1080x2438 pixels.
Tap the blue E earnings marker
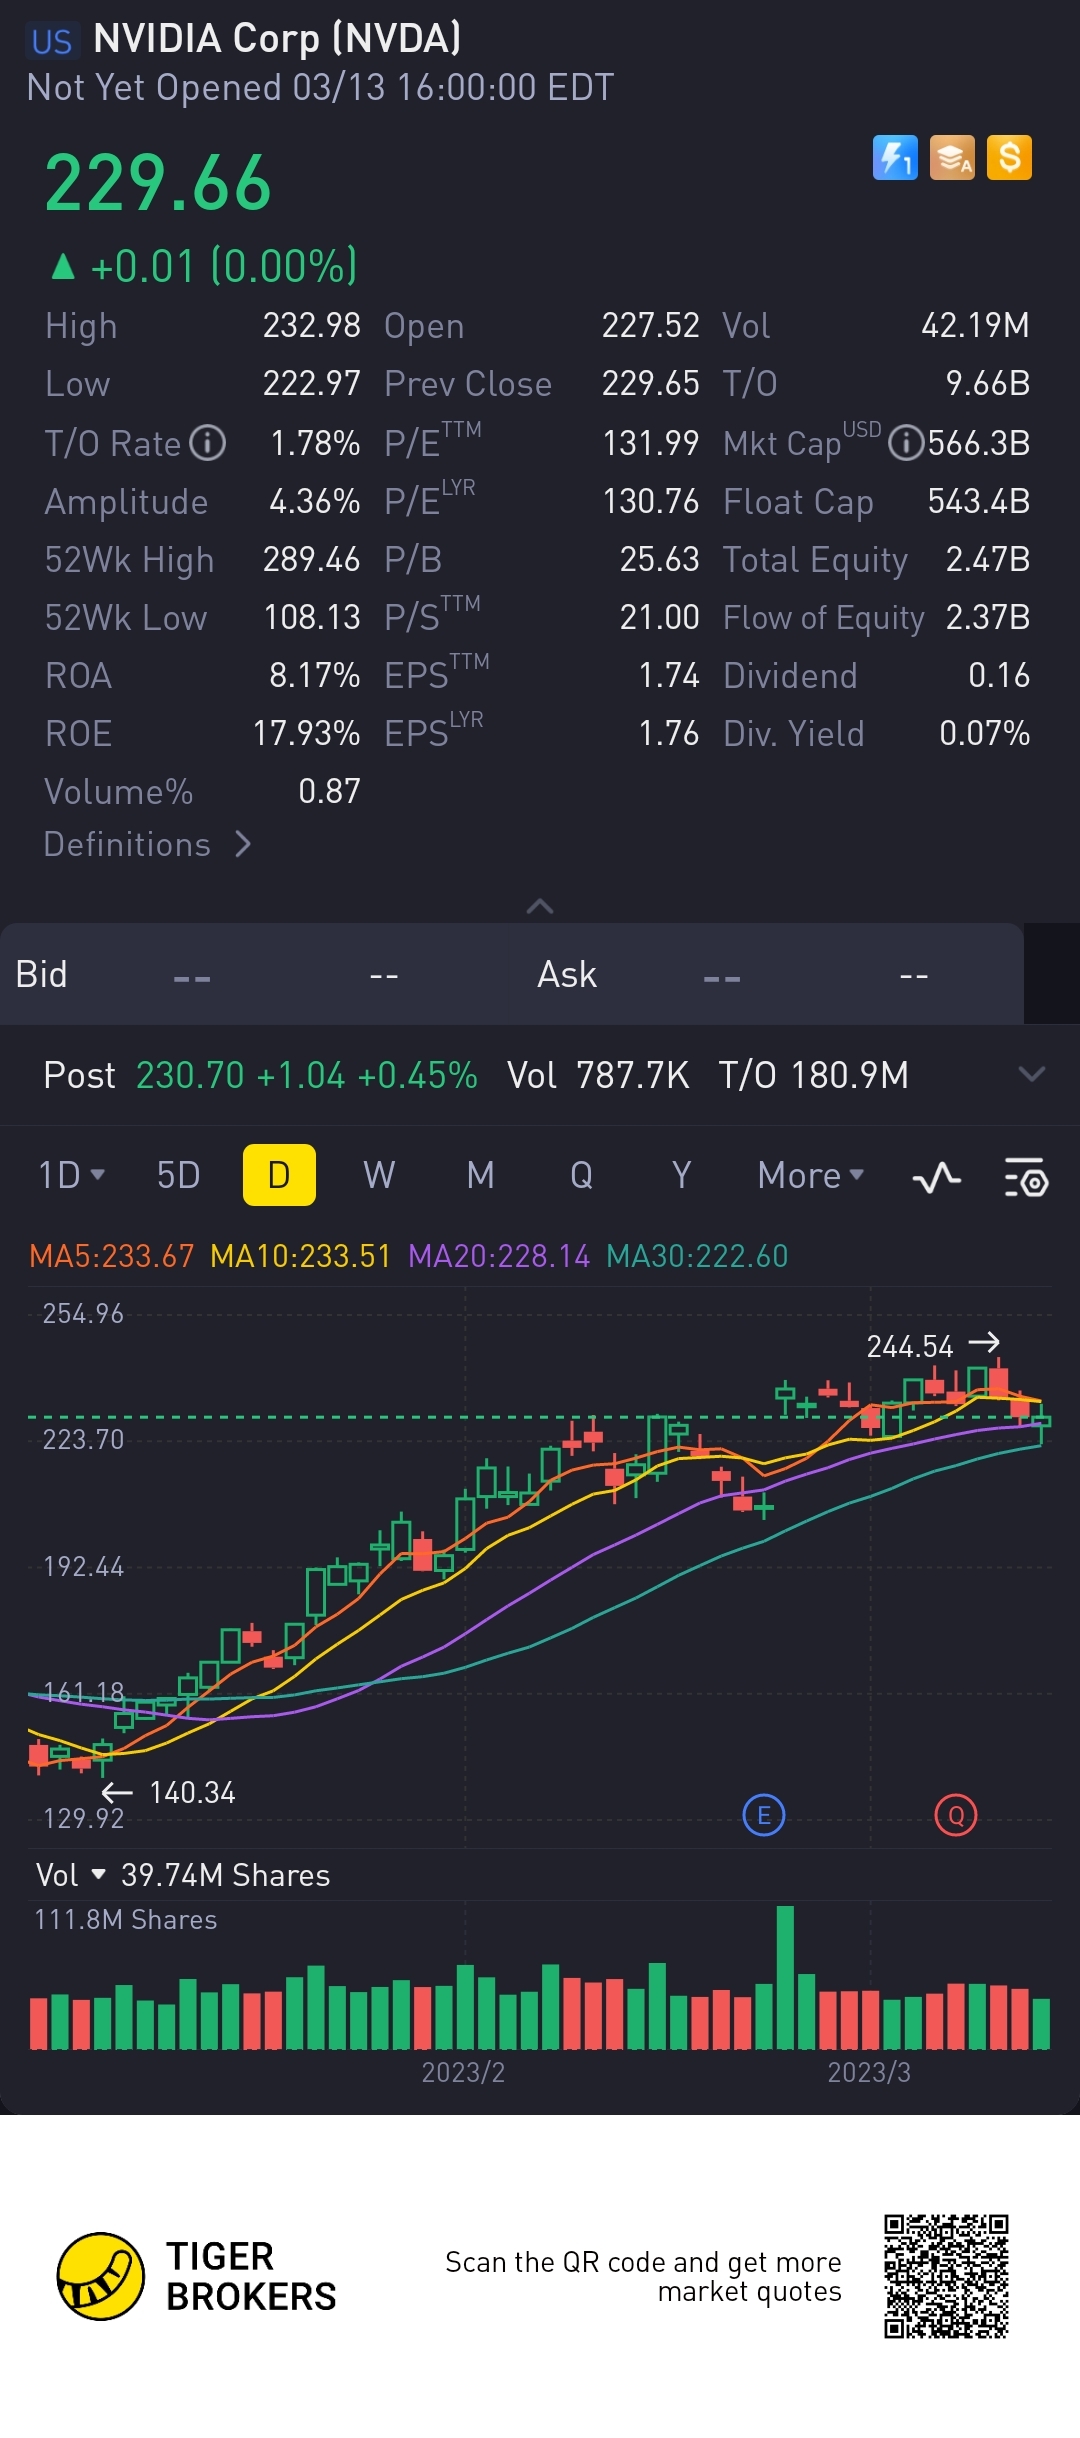[764, 1815]
